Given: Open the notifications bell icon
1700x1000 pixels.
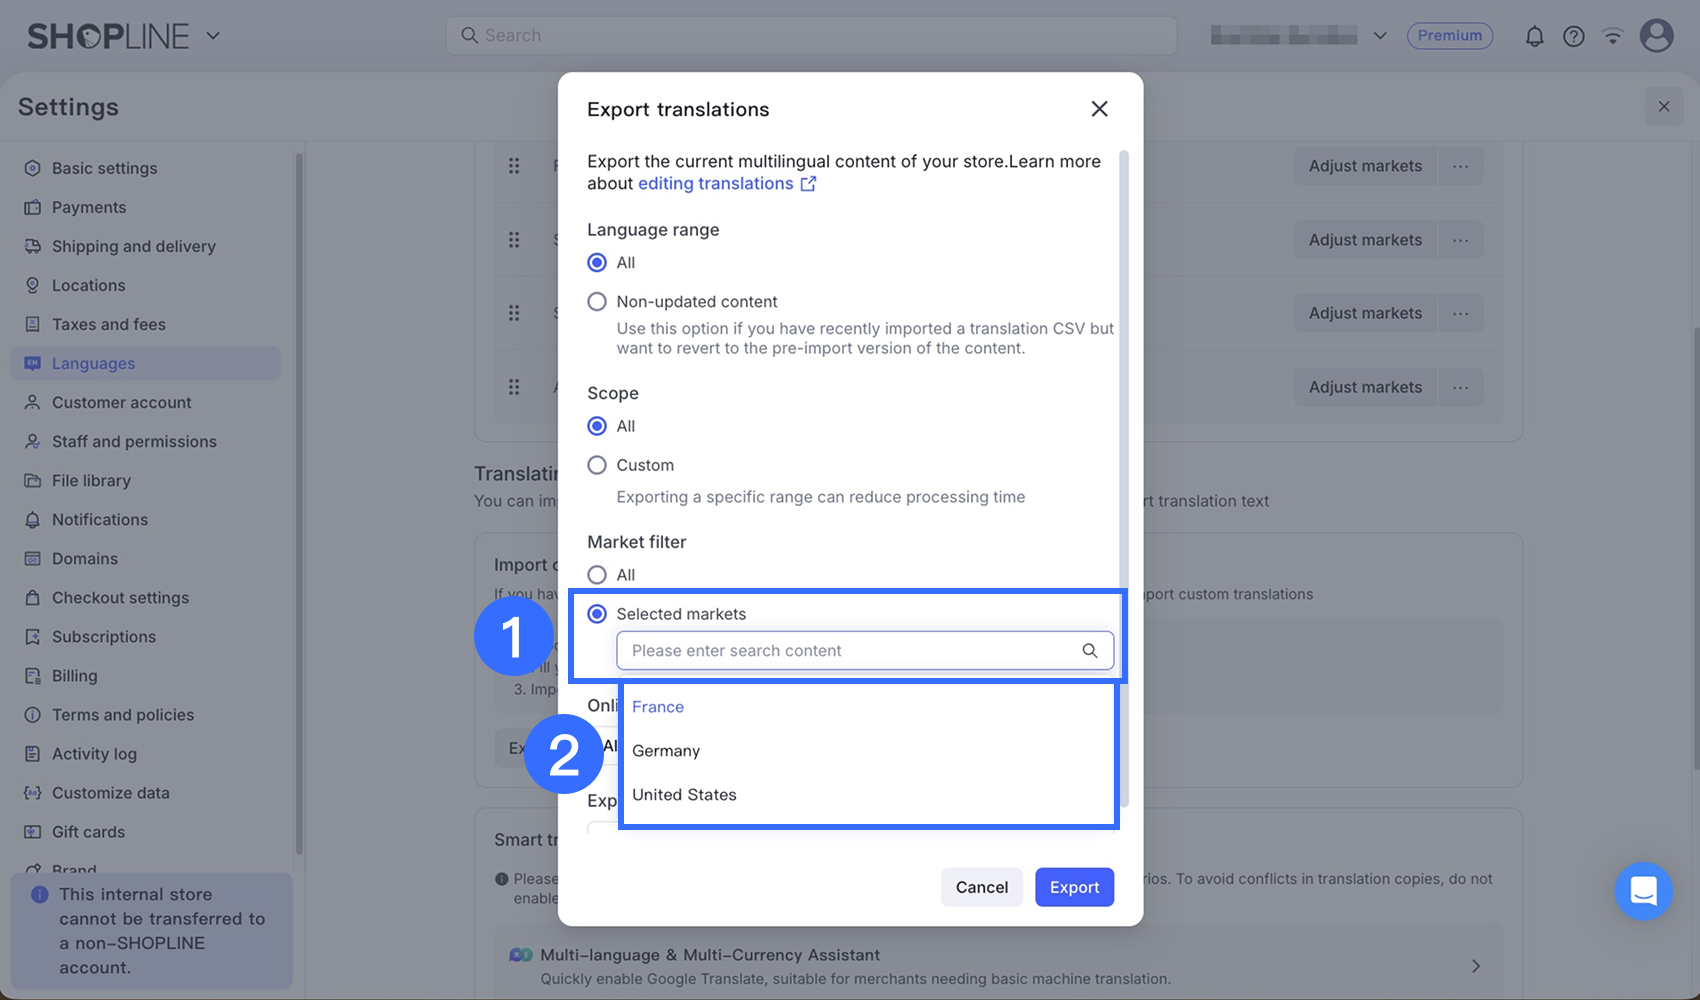Looking at the screenshot, I should tap(1534, 36).
